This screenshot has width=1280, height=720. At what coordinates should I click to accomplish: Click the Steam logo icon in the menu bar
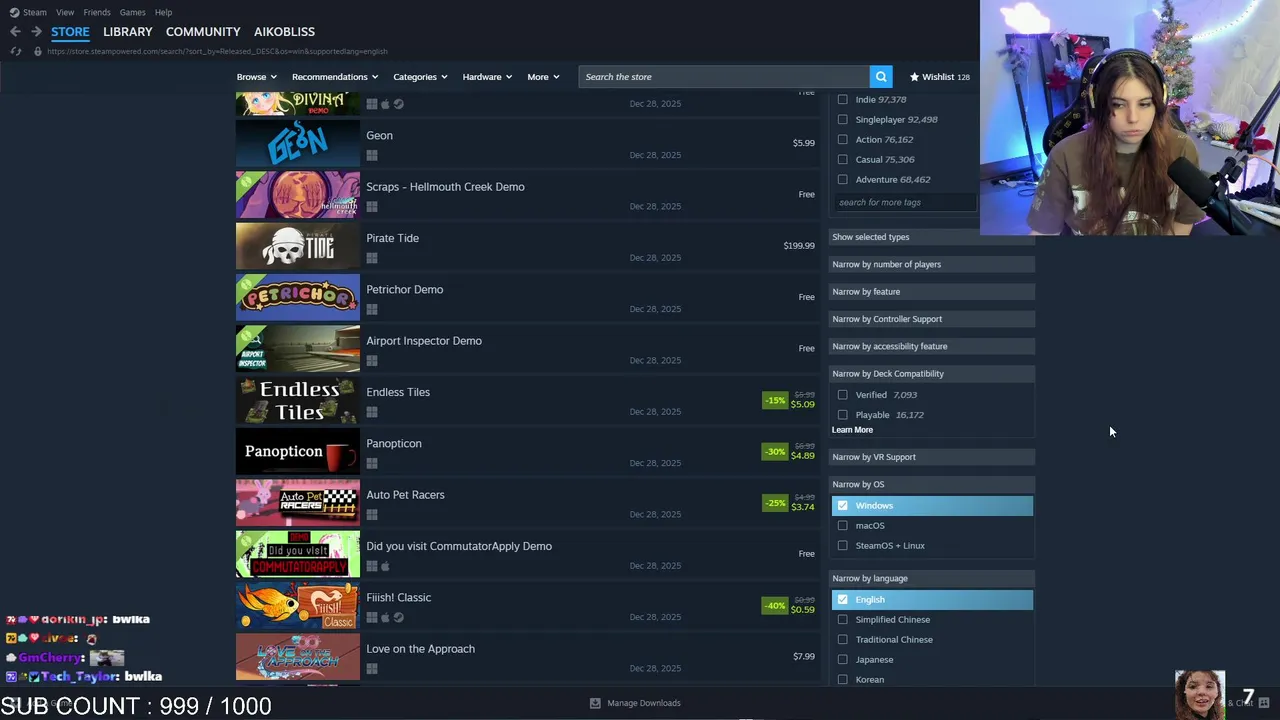tap(14, 12)
